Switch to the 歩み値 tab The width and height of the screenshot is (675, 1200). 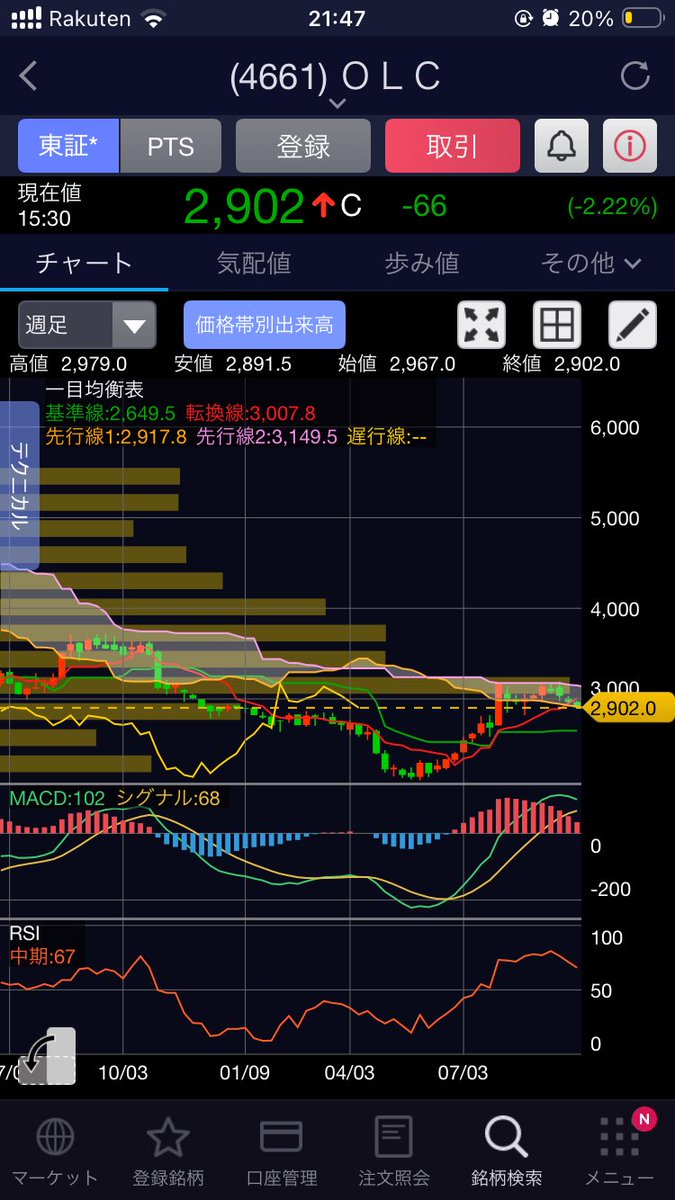click(421, 263)
